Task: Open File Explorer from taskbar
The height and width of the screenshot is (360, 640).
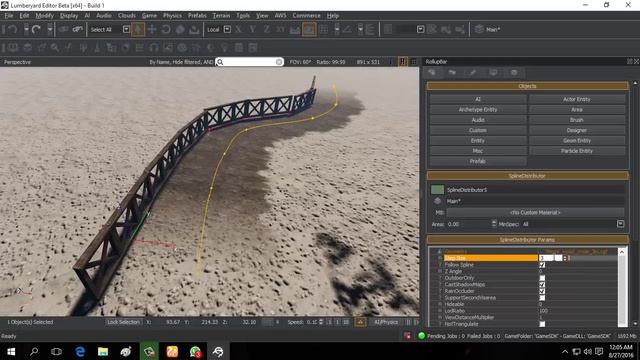Action: pos(103,351)
